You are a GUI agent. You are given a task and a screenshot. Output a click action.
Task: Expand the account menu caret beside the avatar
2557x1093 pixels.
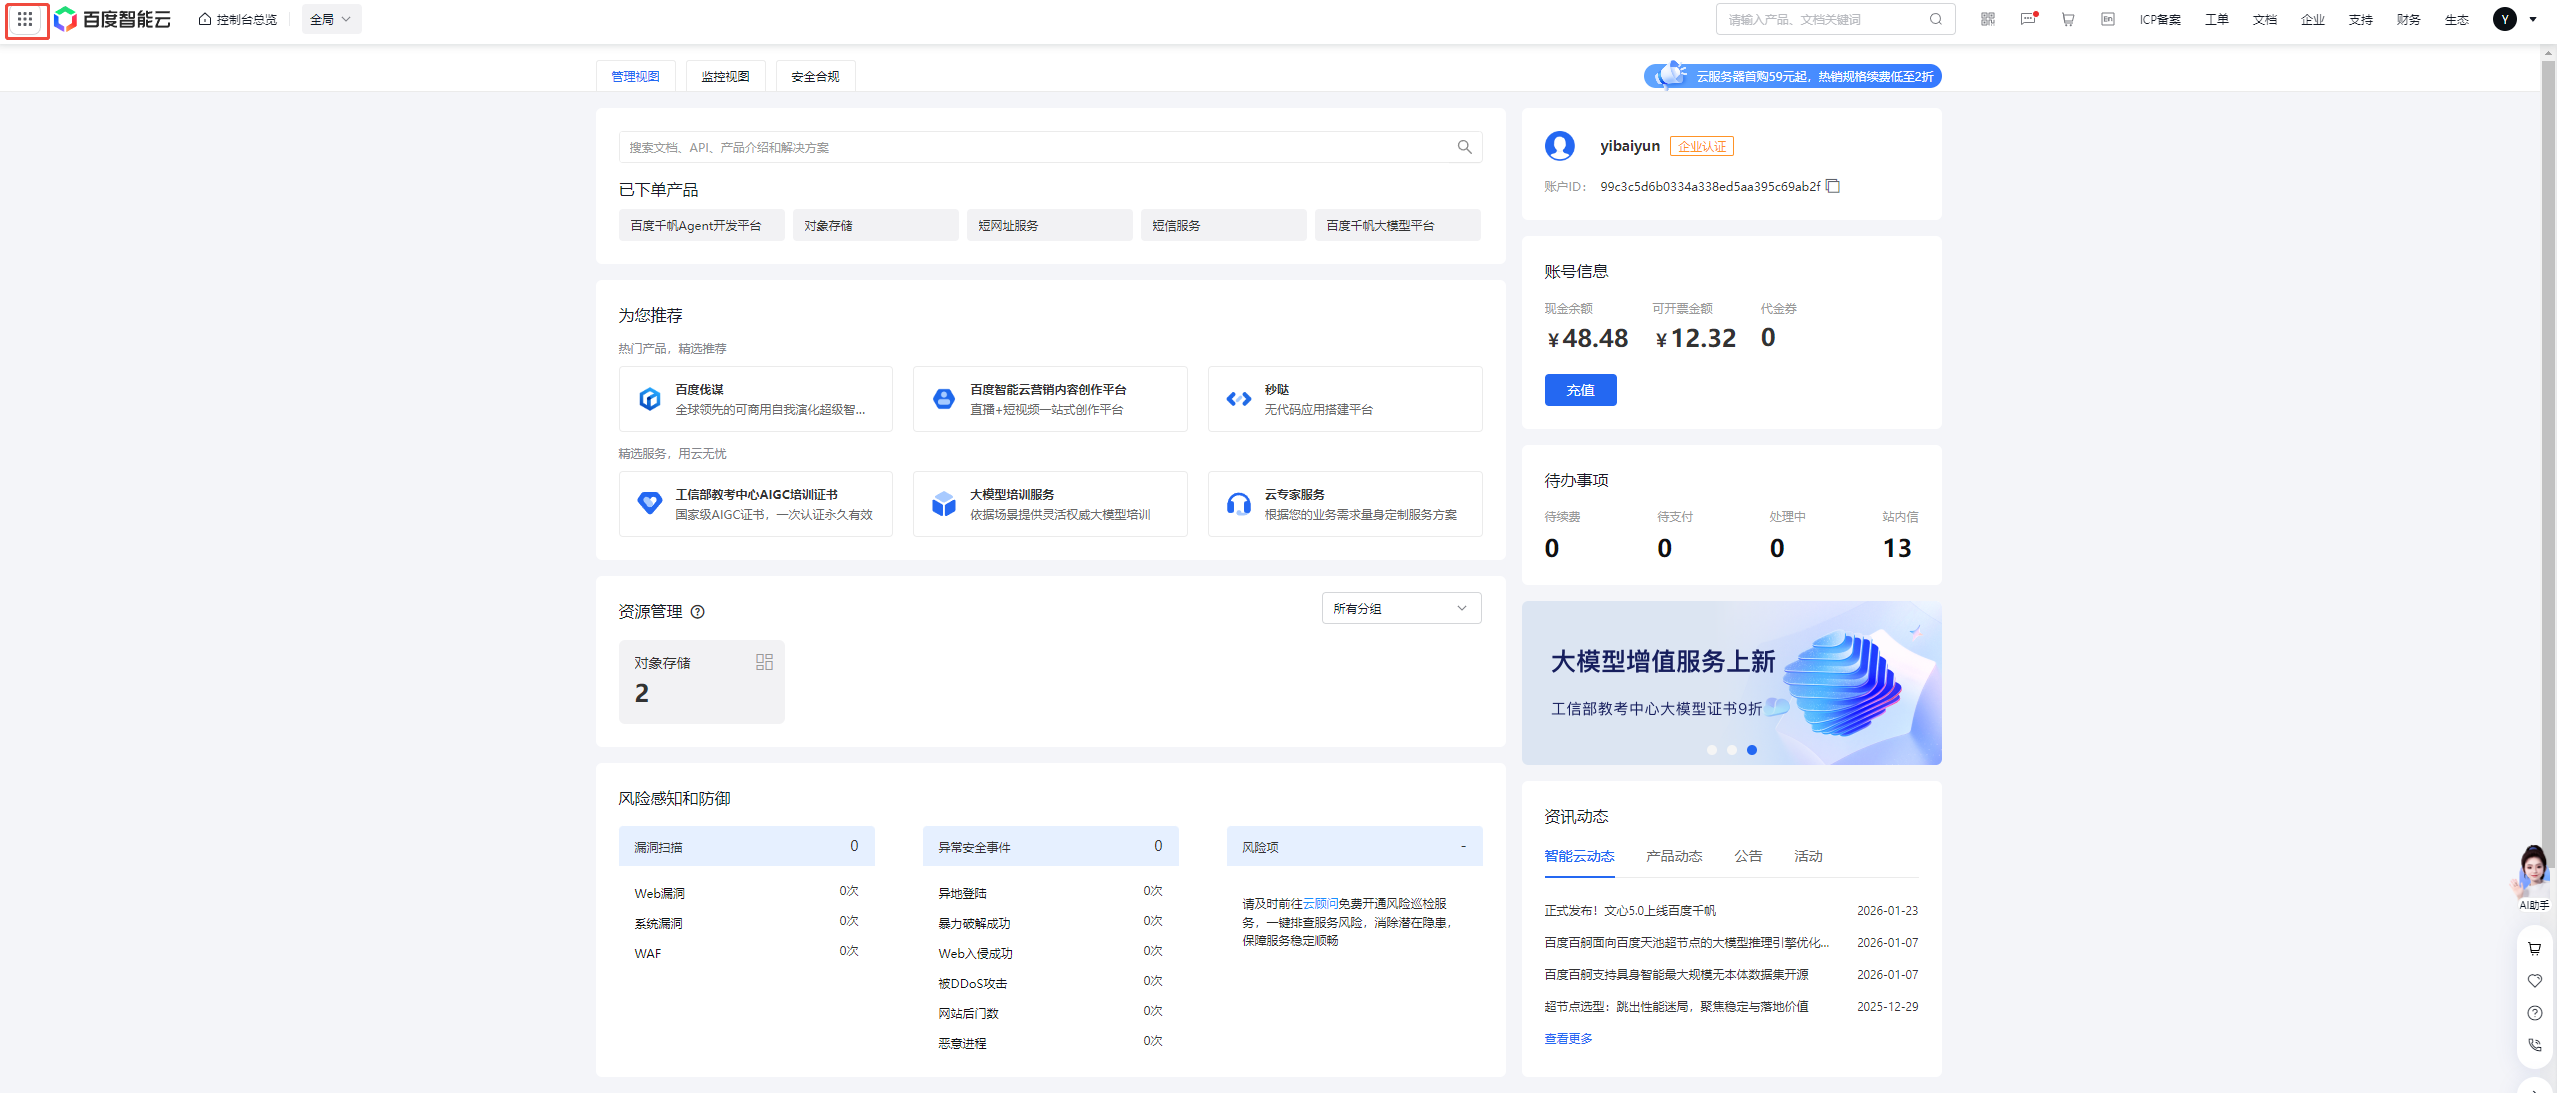point(2533,20)
